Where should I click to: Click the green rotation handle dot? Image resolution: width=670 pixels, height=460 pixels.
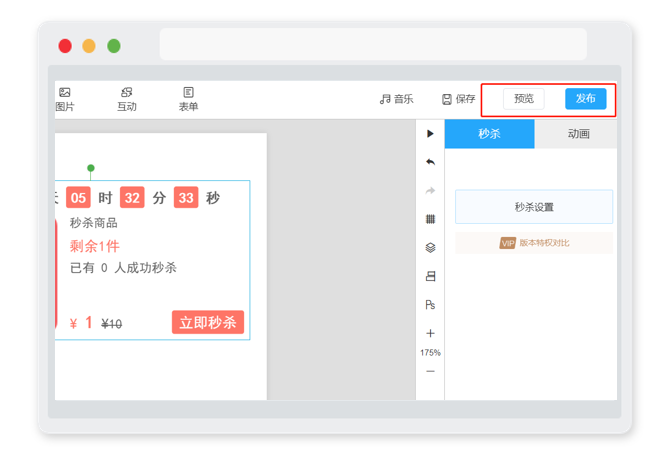[91, 168]
